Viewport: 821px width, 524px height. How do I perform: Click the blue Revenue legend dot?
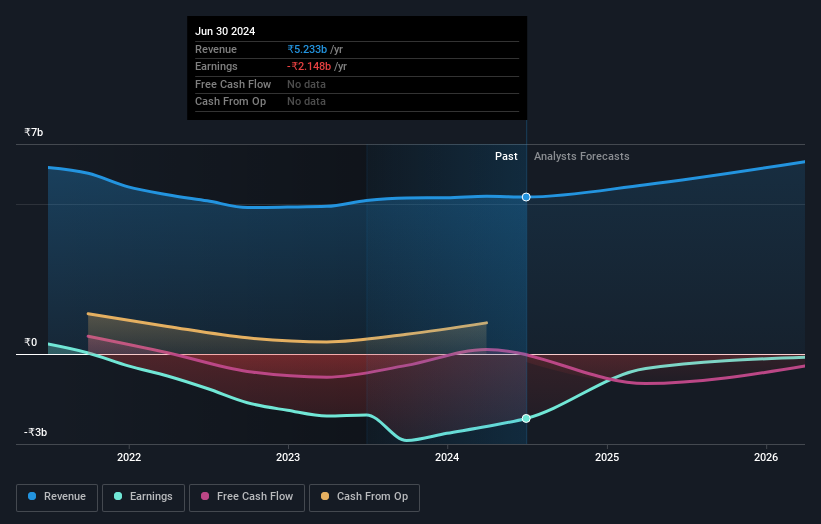[x=32, y=496]
